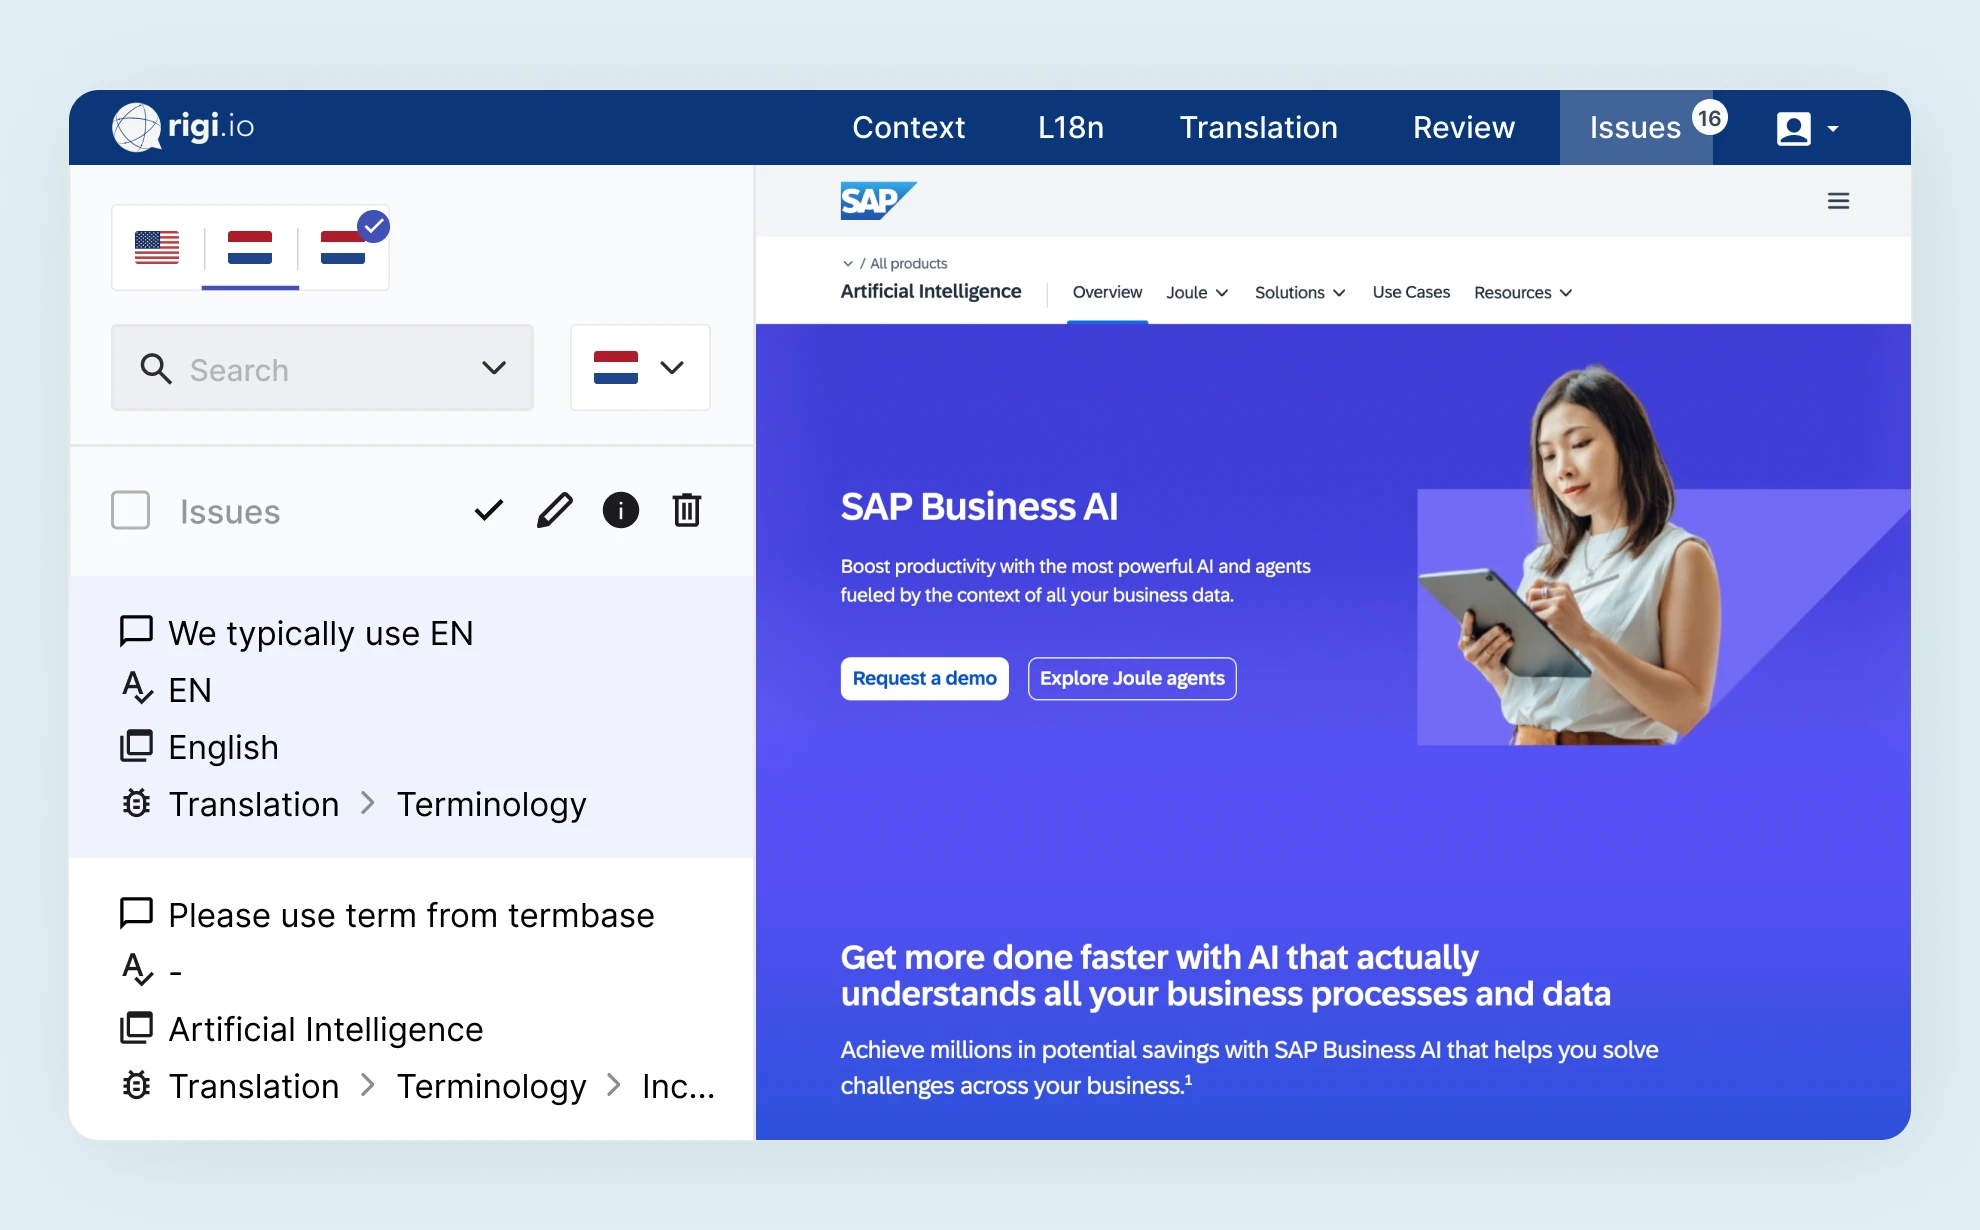
Task: Open the hamburger menu icon
Action: [1838, 201]
